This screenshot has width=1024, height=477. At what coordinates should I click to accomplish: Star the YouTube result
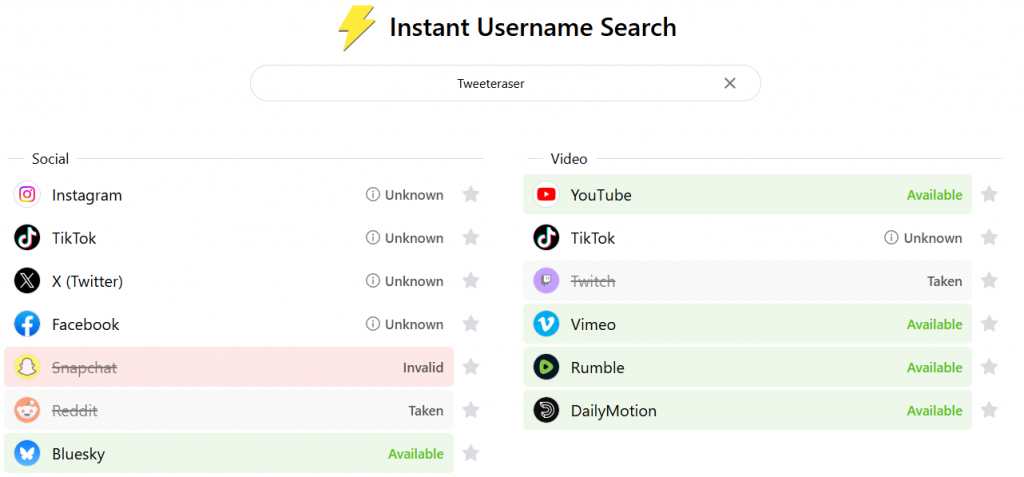click(989, 195)
